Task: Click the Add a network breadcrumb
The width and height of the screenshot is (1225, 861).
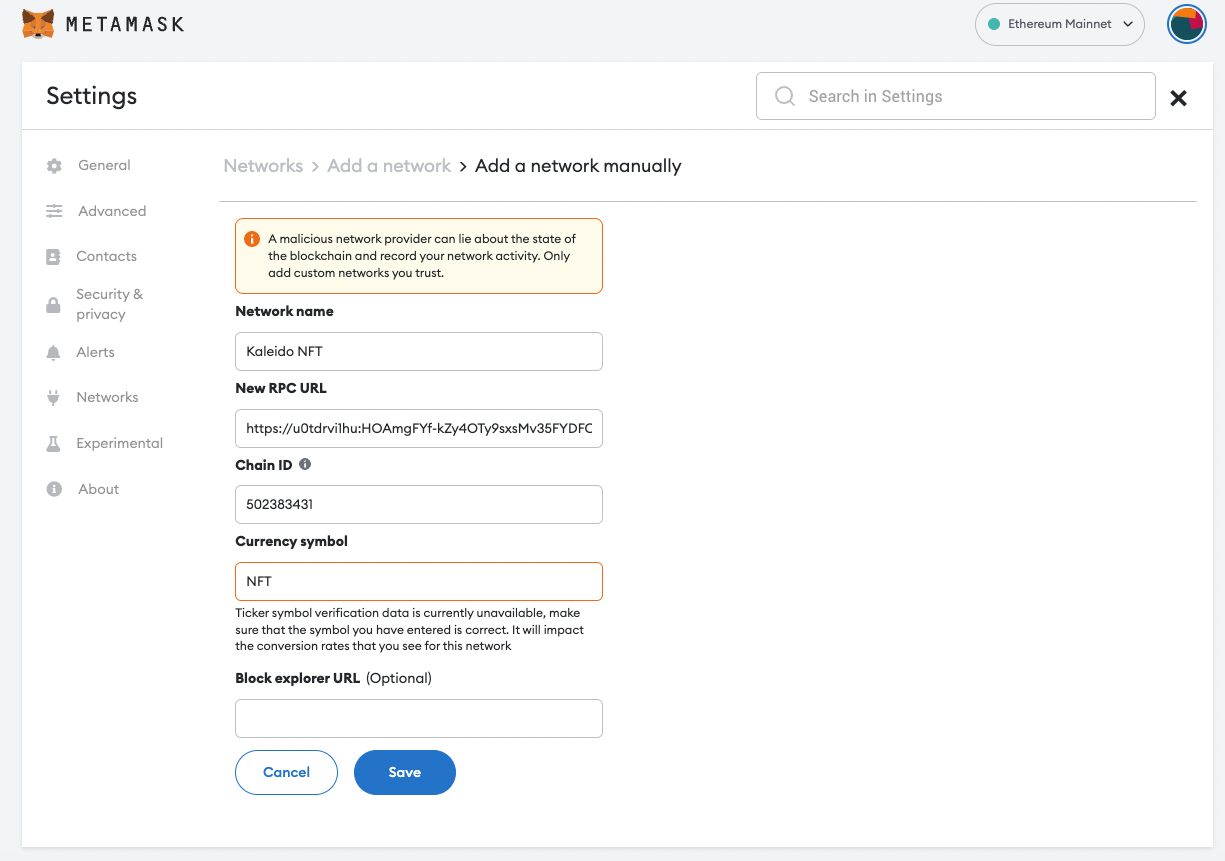Action: click(389, 165)
